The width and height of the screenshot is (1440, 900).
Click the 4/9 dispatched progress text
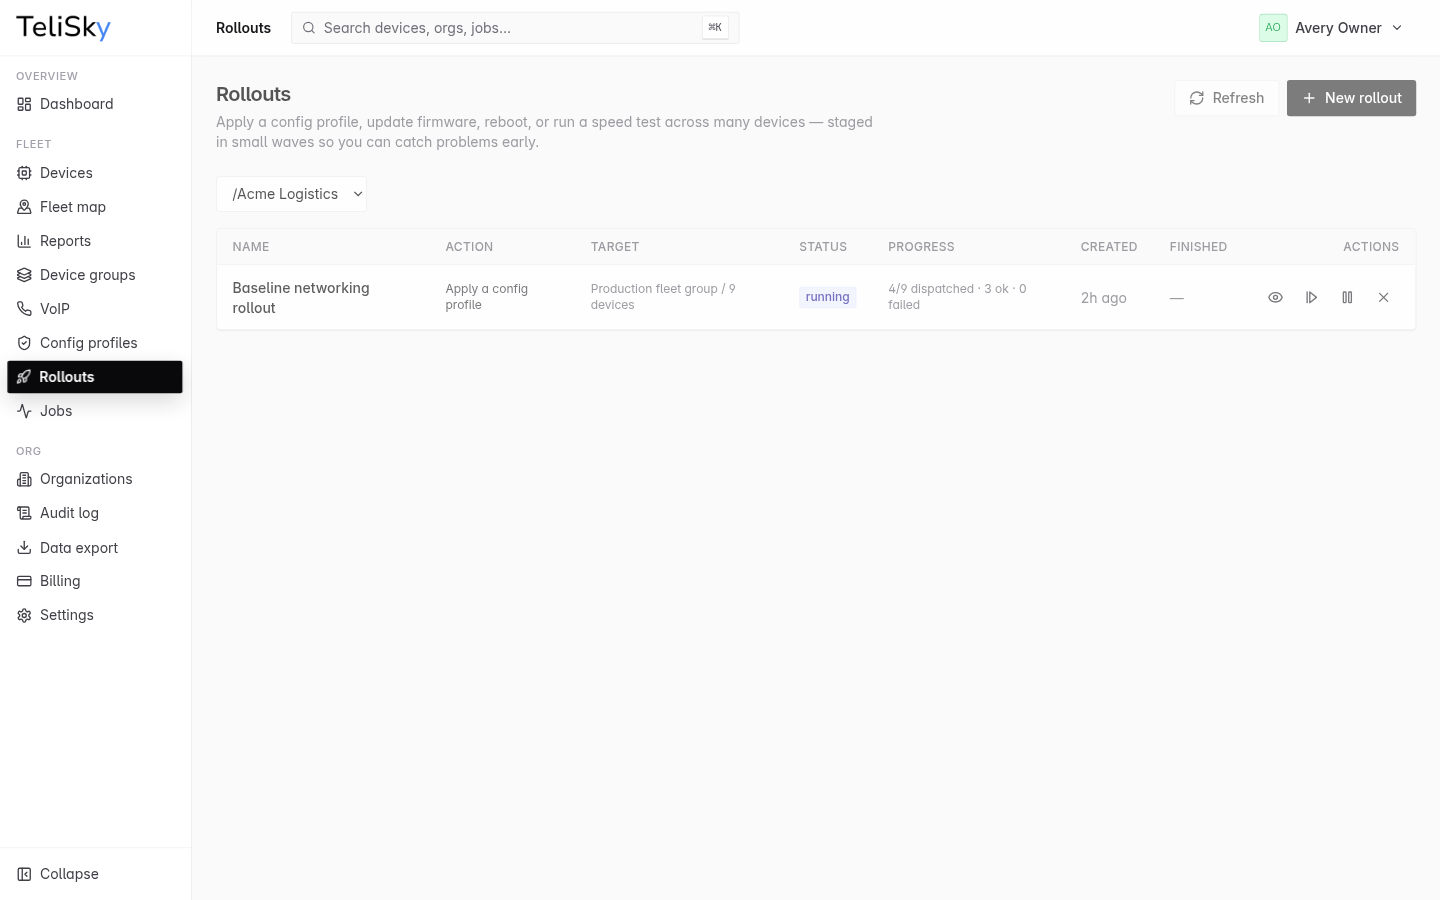(x=957, y=297)
